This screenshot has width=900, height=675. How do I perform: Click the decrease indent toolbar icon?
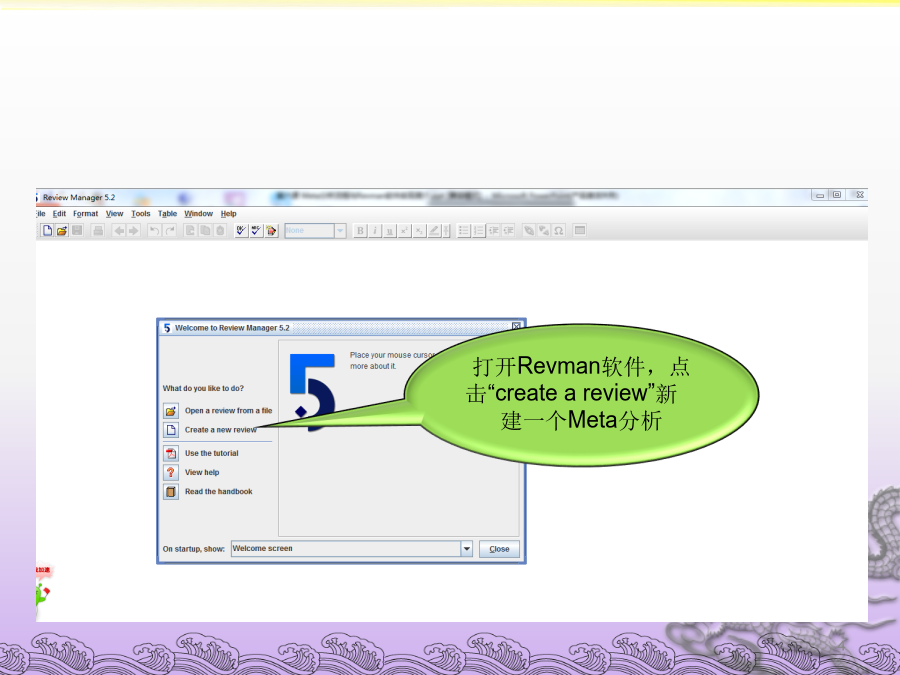(x=494, y=231)
